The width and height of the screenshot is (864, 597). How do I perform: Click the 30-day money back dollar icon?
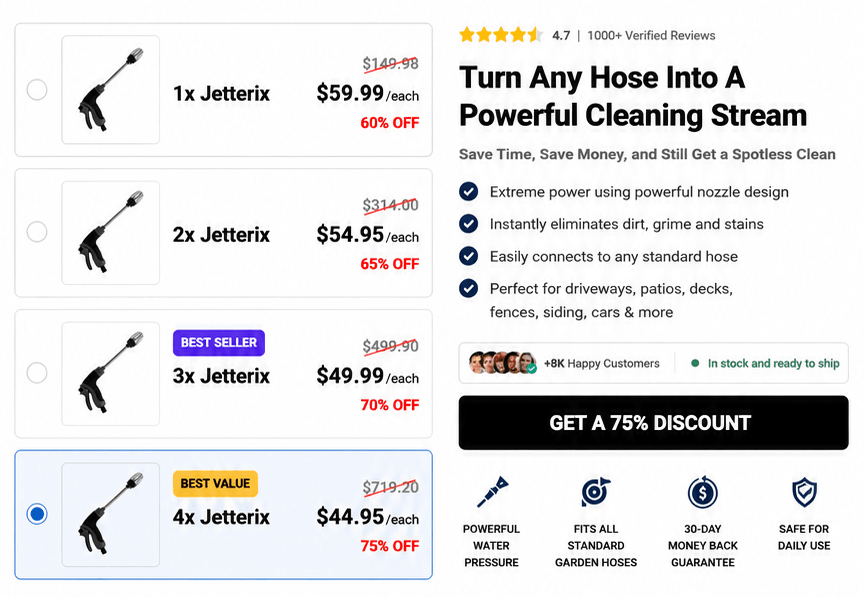(703, 492)
